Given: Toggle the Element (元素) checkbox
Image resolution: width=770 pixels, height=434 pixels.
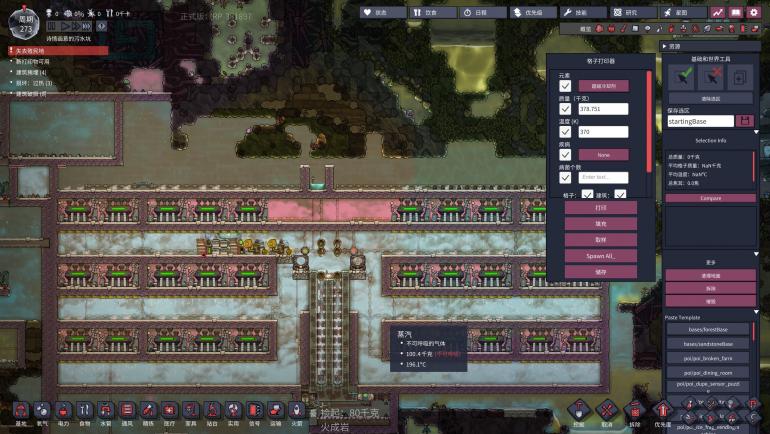Looking at the screenshot, I should (565, 86).
